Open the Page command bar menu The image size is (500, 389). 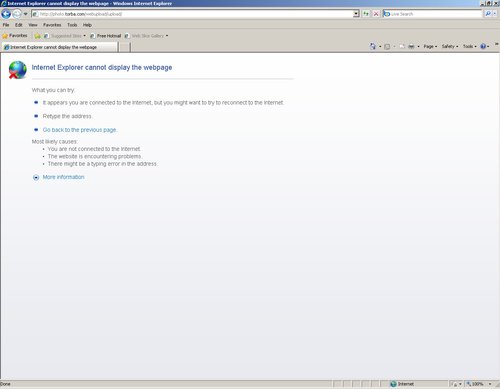[x=430, y=46]
